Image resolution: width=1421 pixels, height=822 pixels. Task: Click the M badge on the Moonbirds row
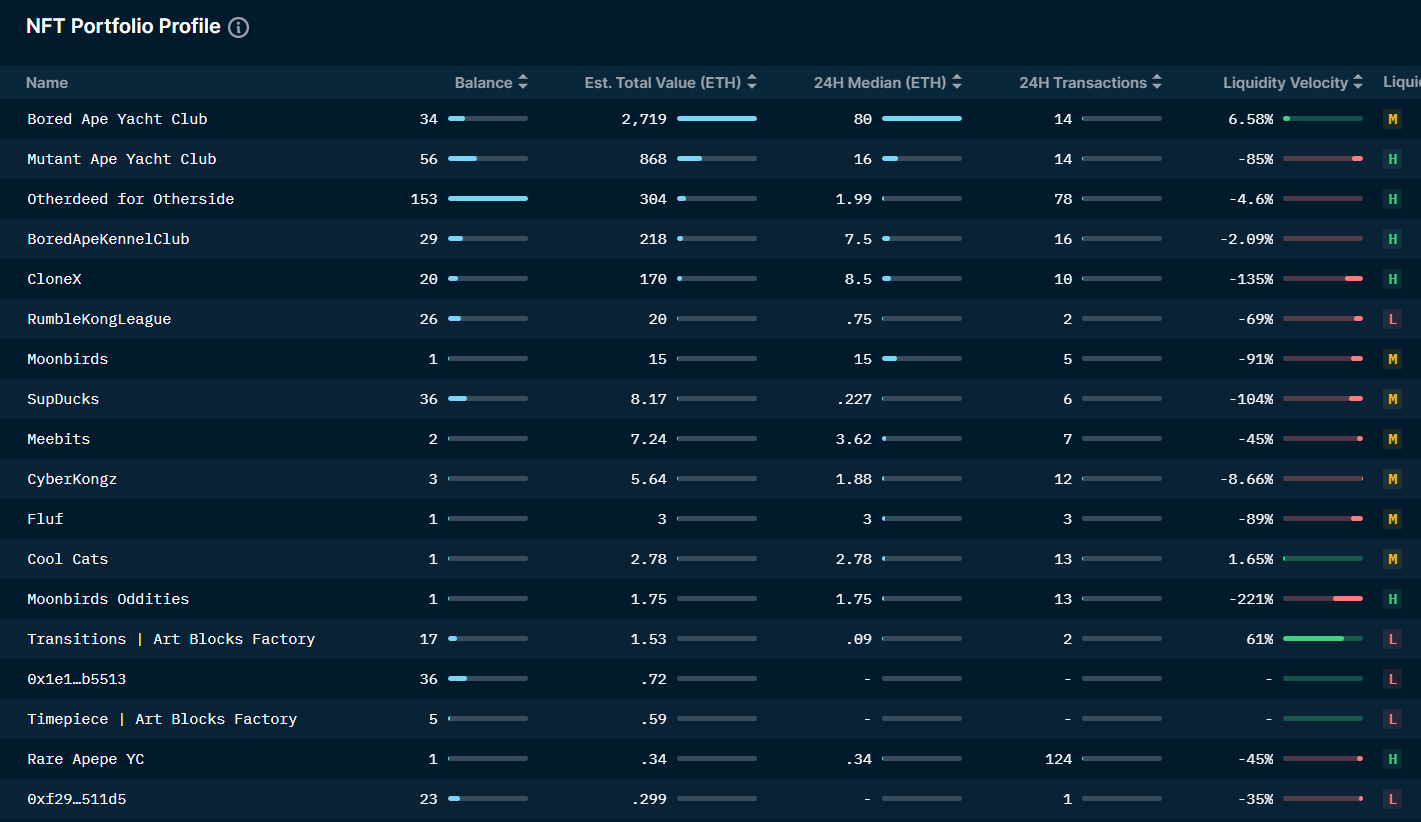pos(1392,359)
